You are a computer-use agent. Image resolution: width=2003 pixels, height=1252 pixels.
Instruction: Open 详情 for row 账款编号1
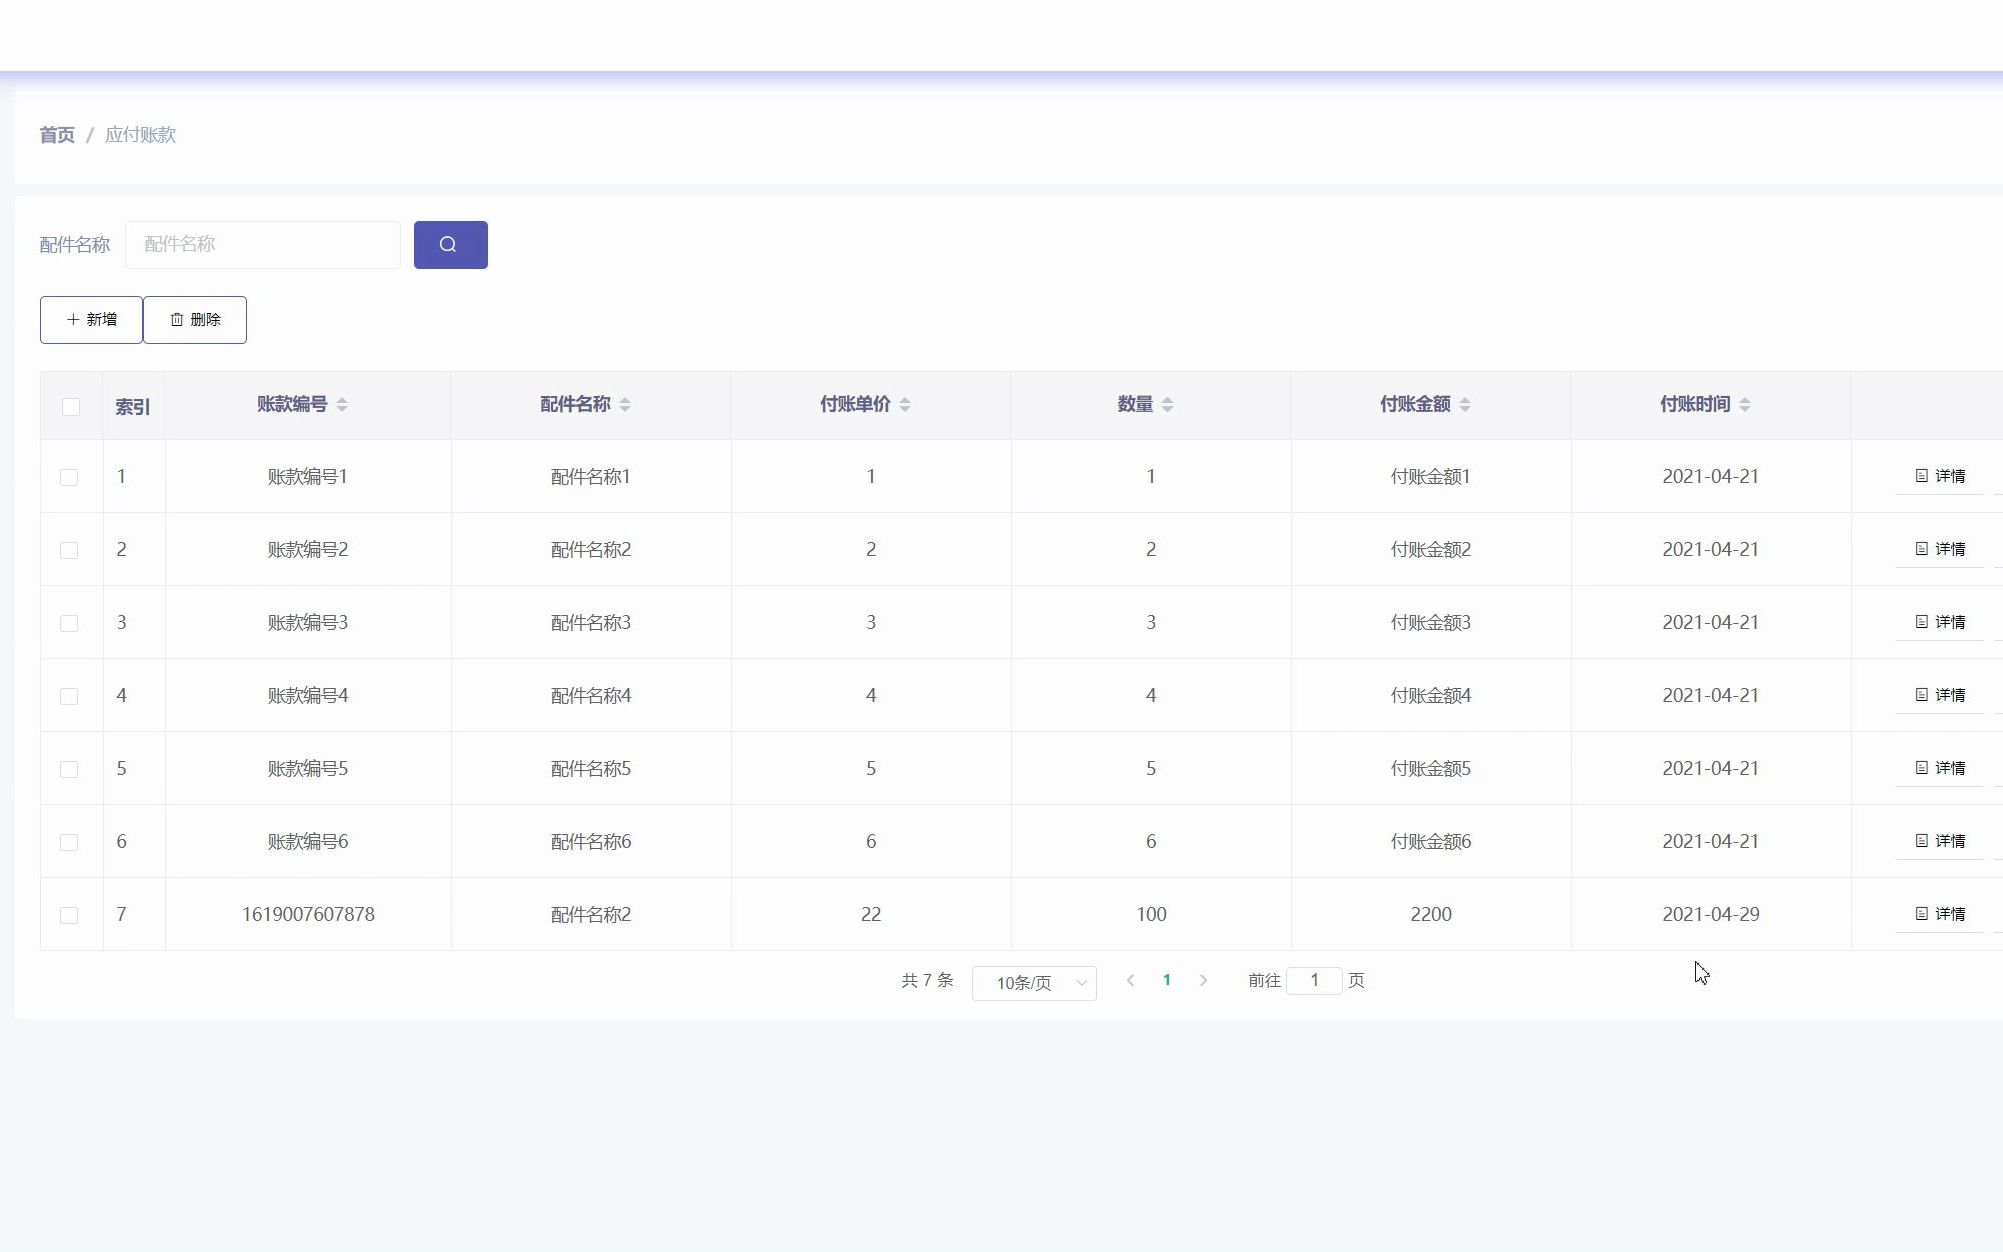click(1940, 476)
